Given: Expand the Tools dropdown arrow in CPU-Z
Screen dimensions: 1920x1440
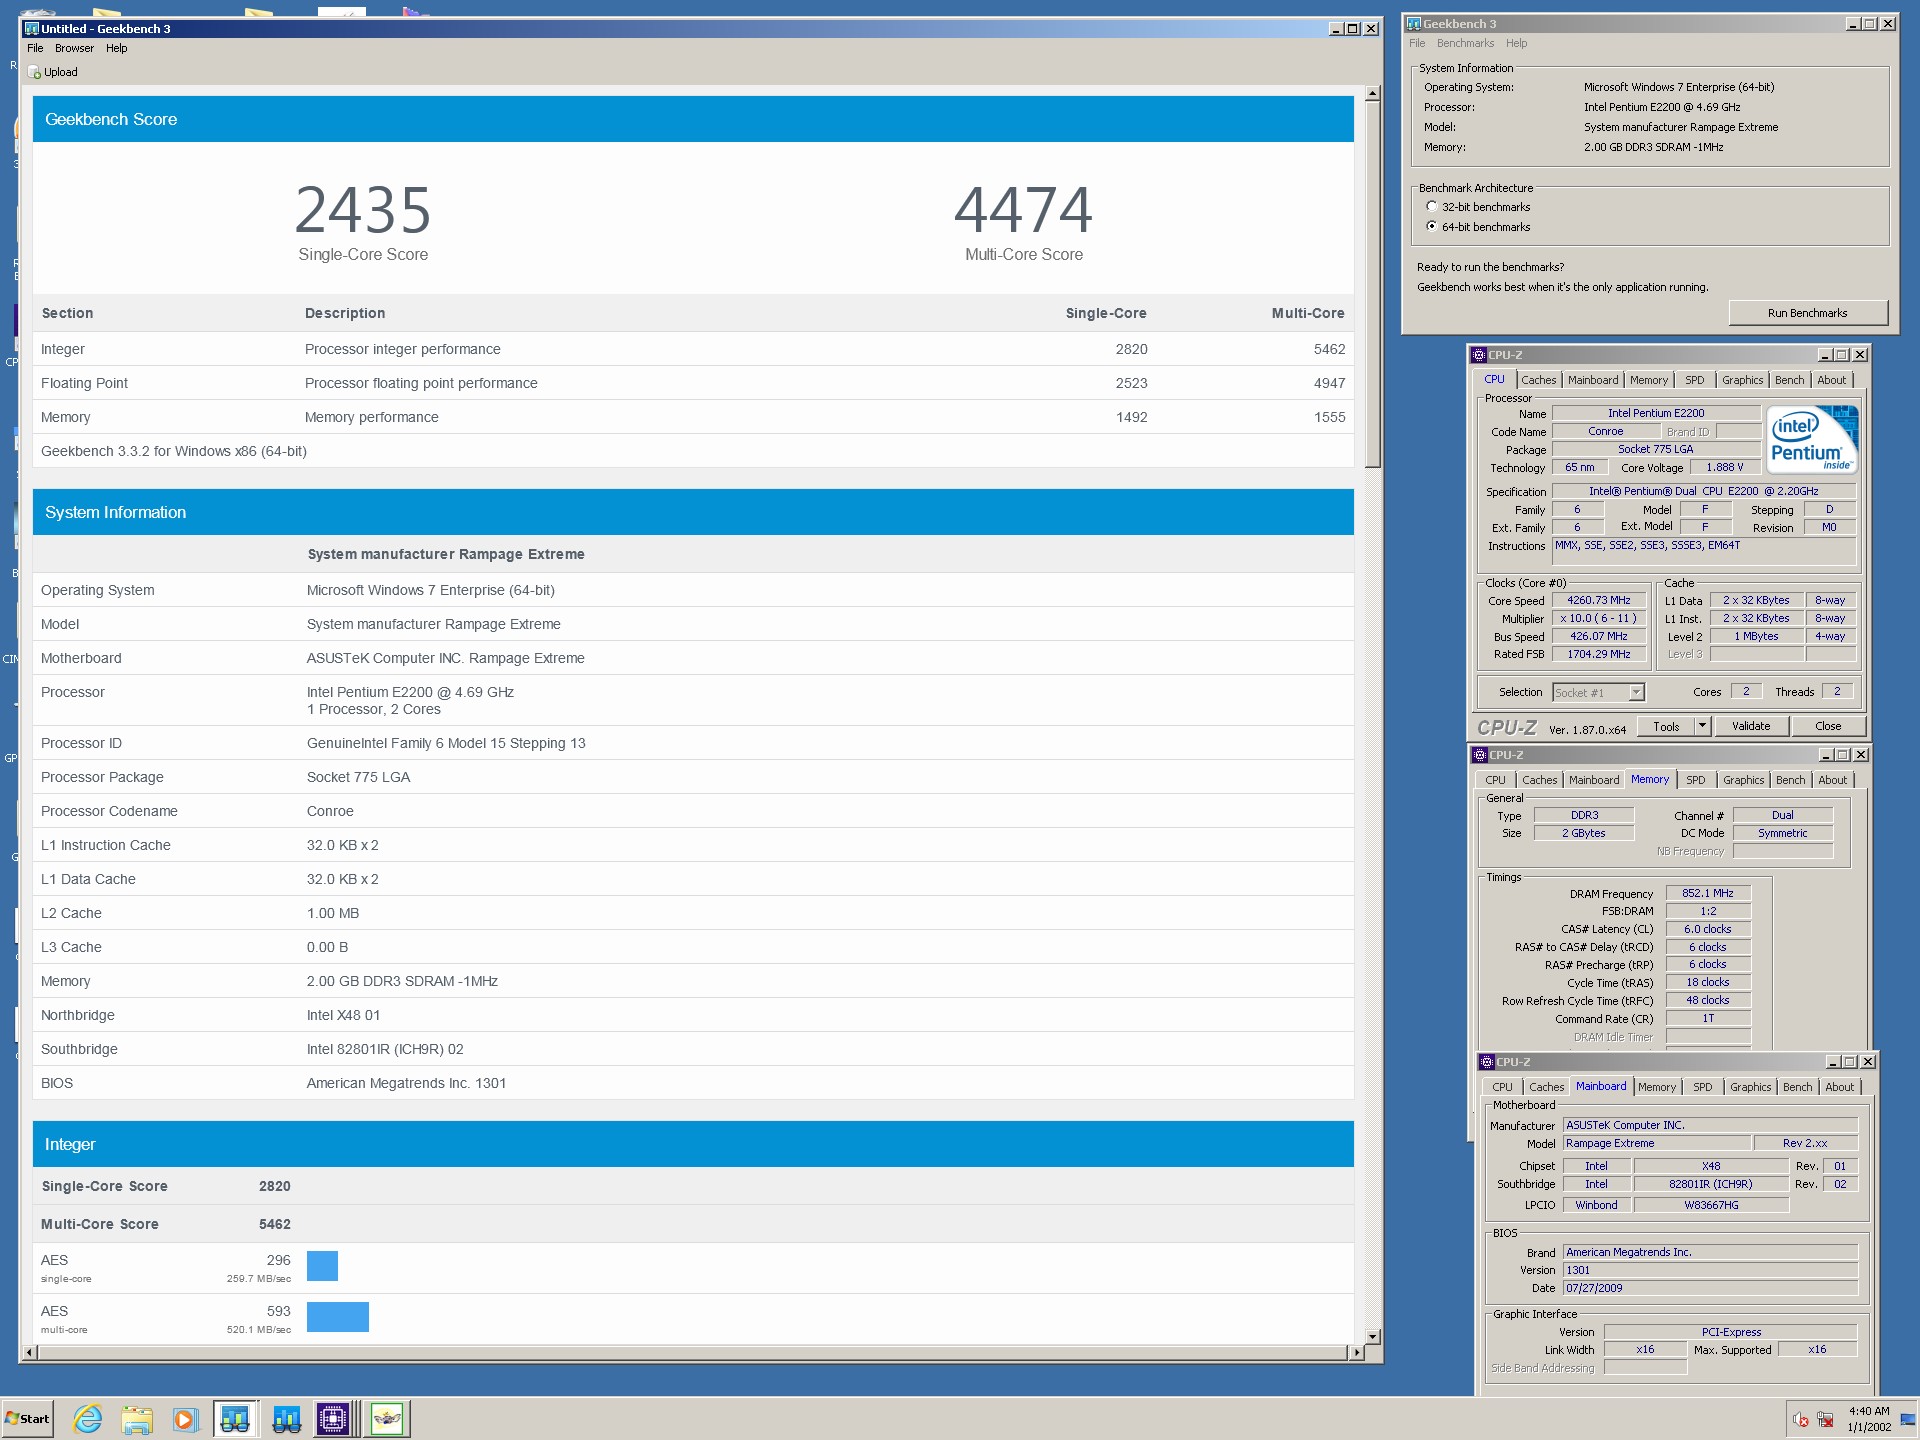Looking at the screenshot, I should pos(1703,726).
